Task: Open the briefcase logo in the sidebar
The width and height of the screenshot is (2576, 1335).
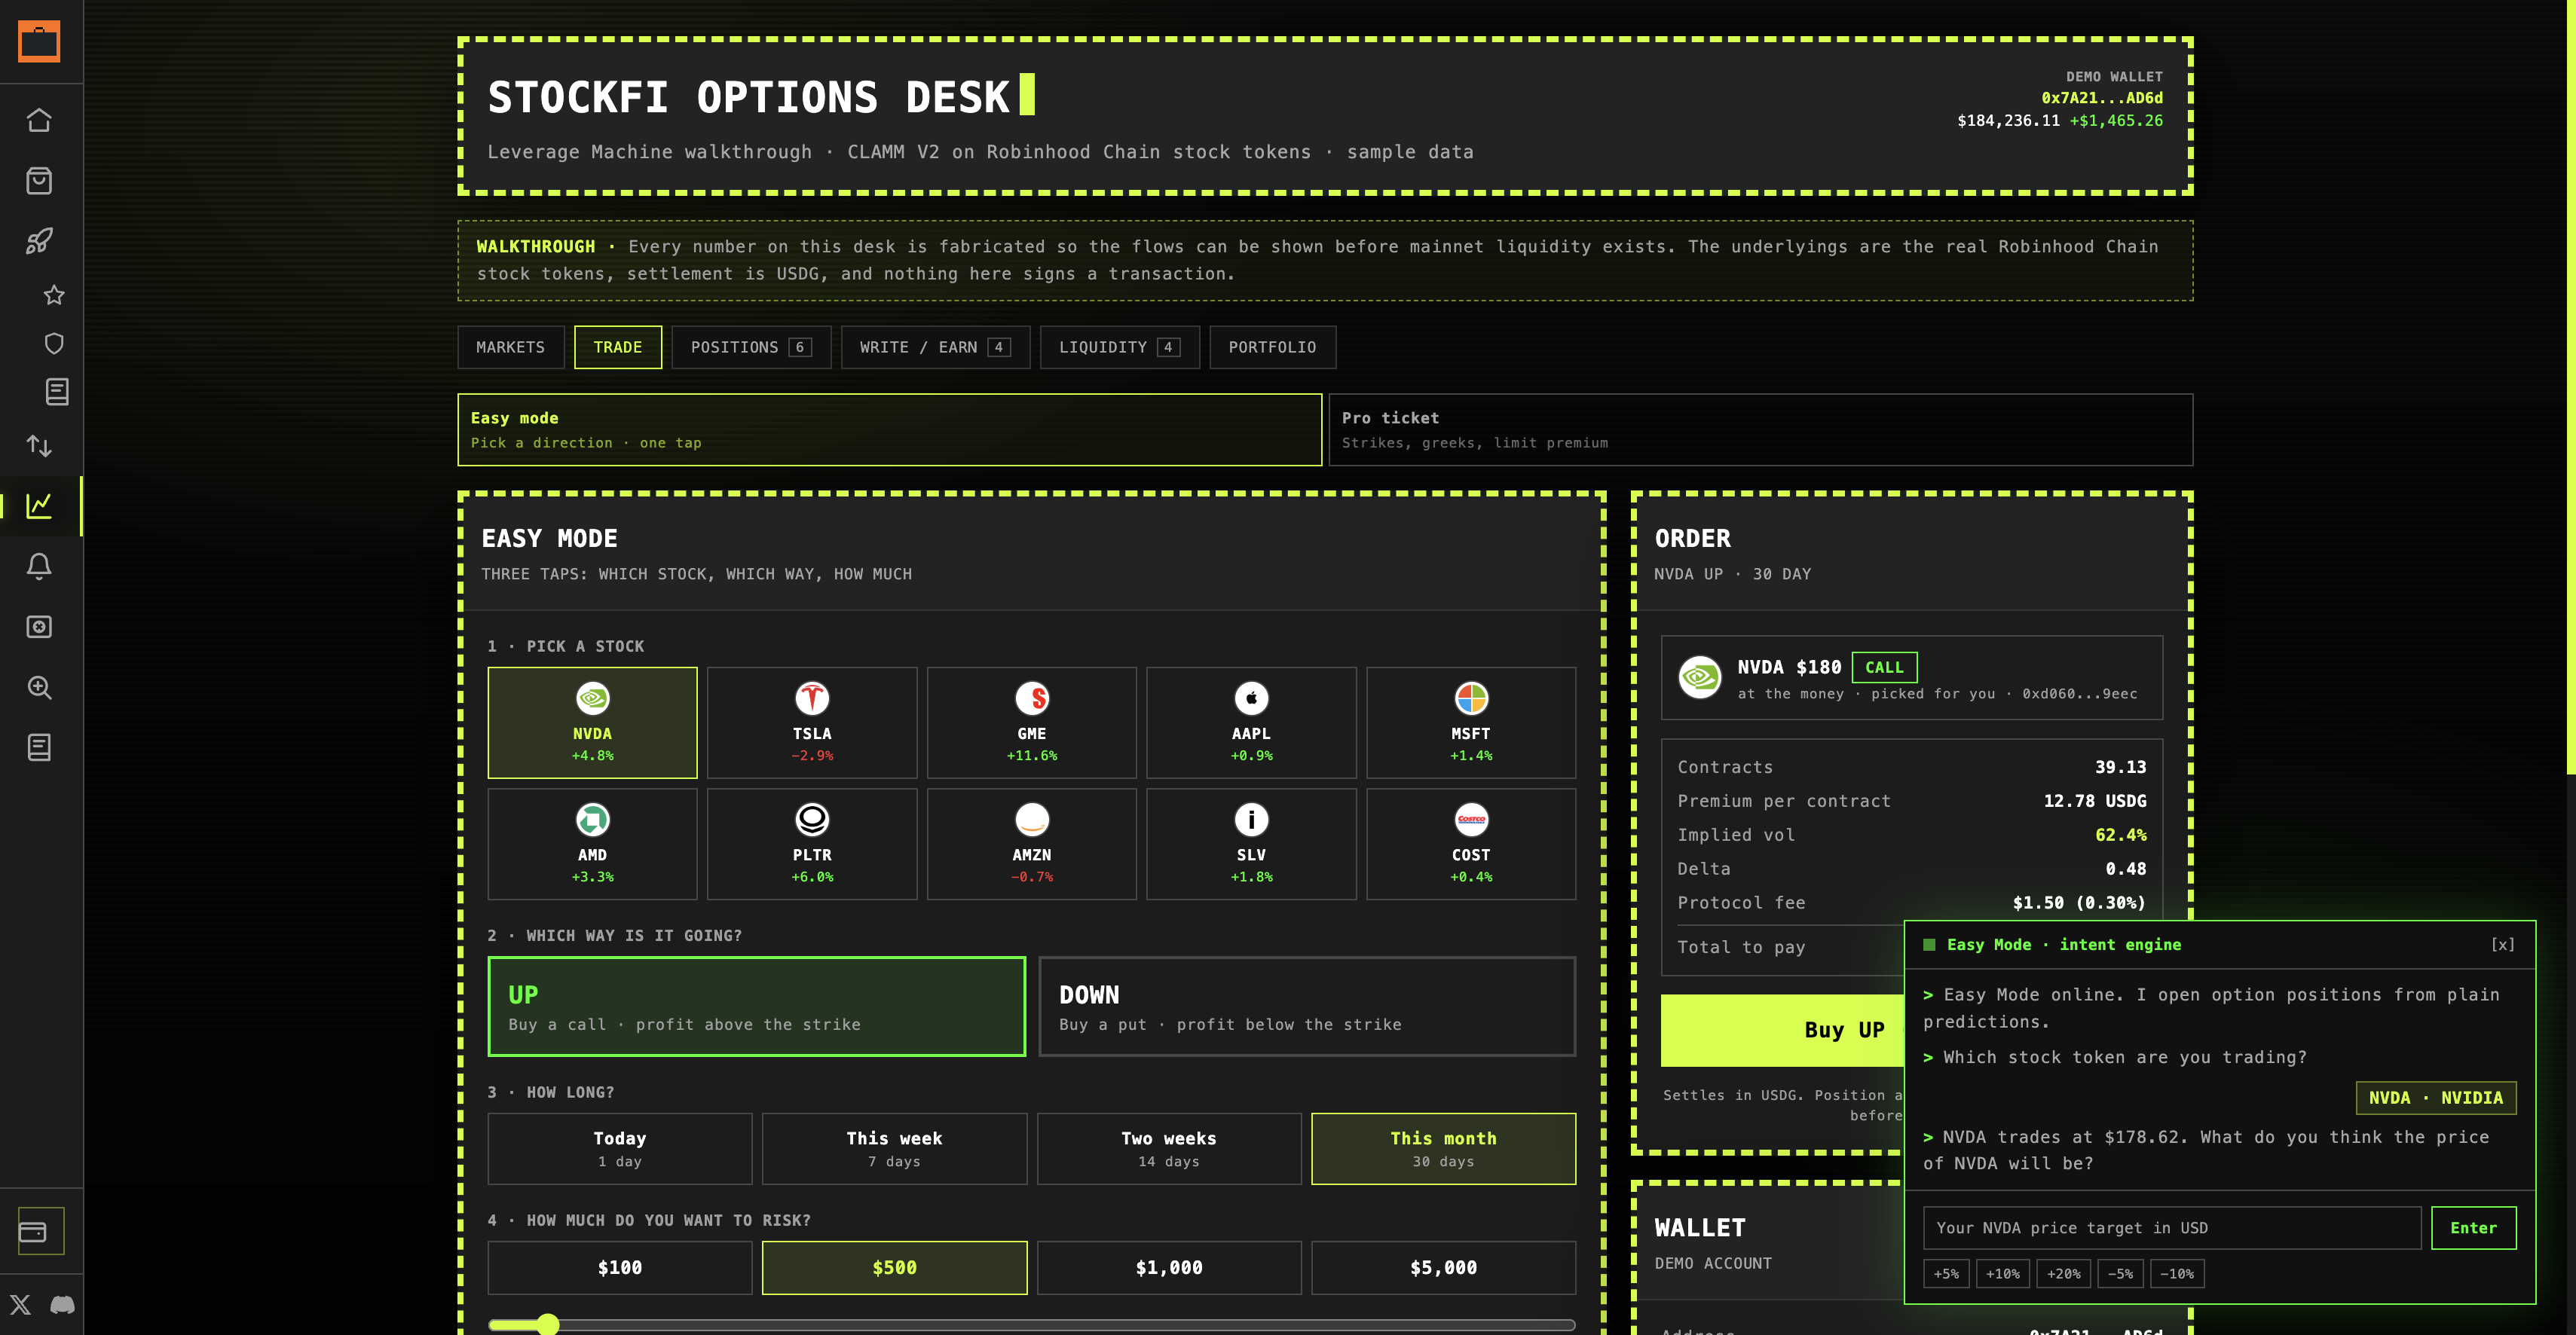Action: coord(40,42)
